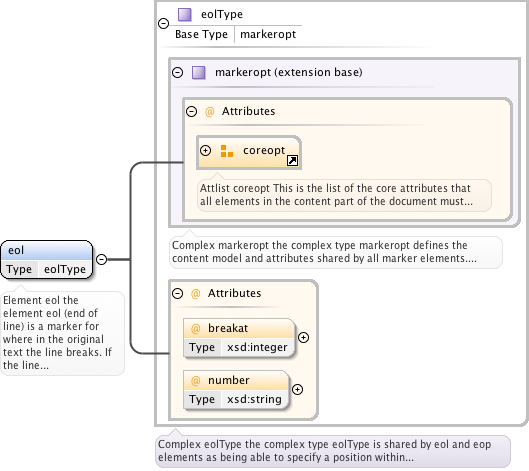
Task: Click the markeropt base type value
Action: click(x=268, y=34)
